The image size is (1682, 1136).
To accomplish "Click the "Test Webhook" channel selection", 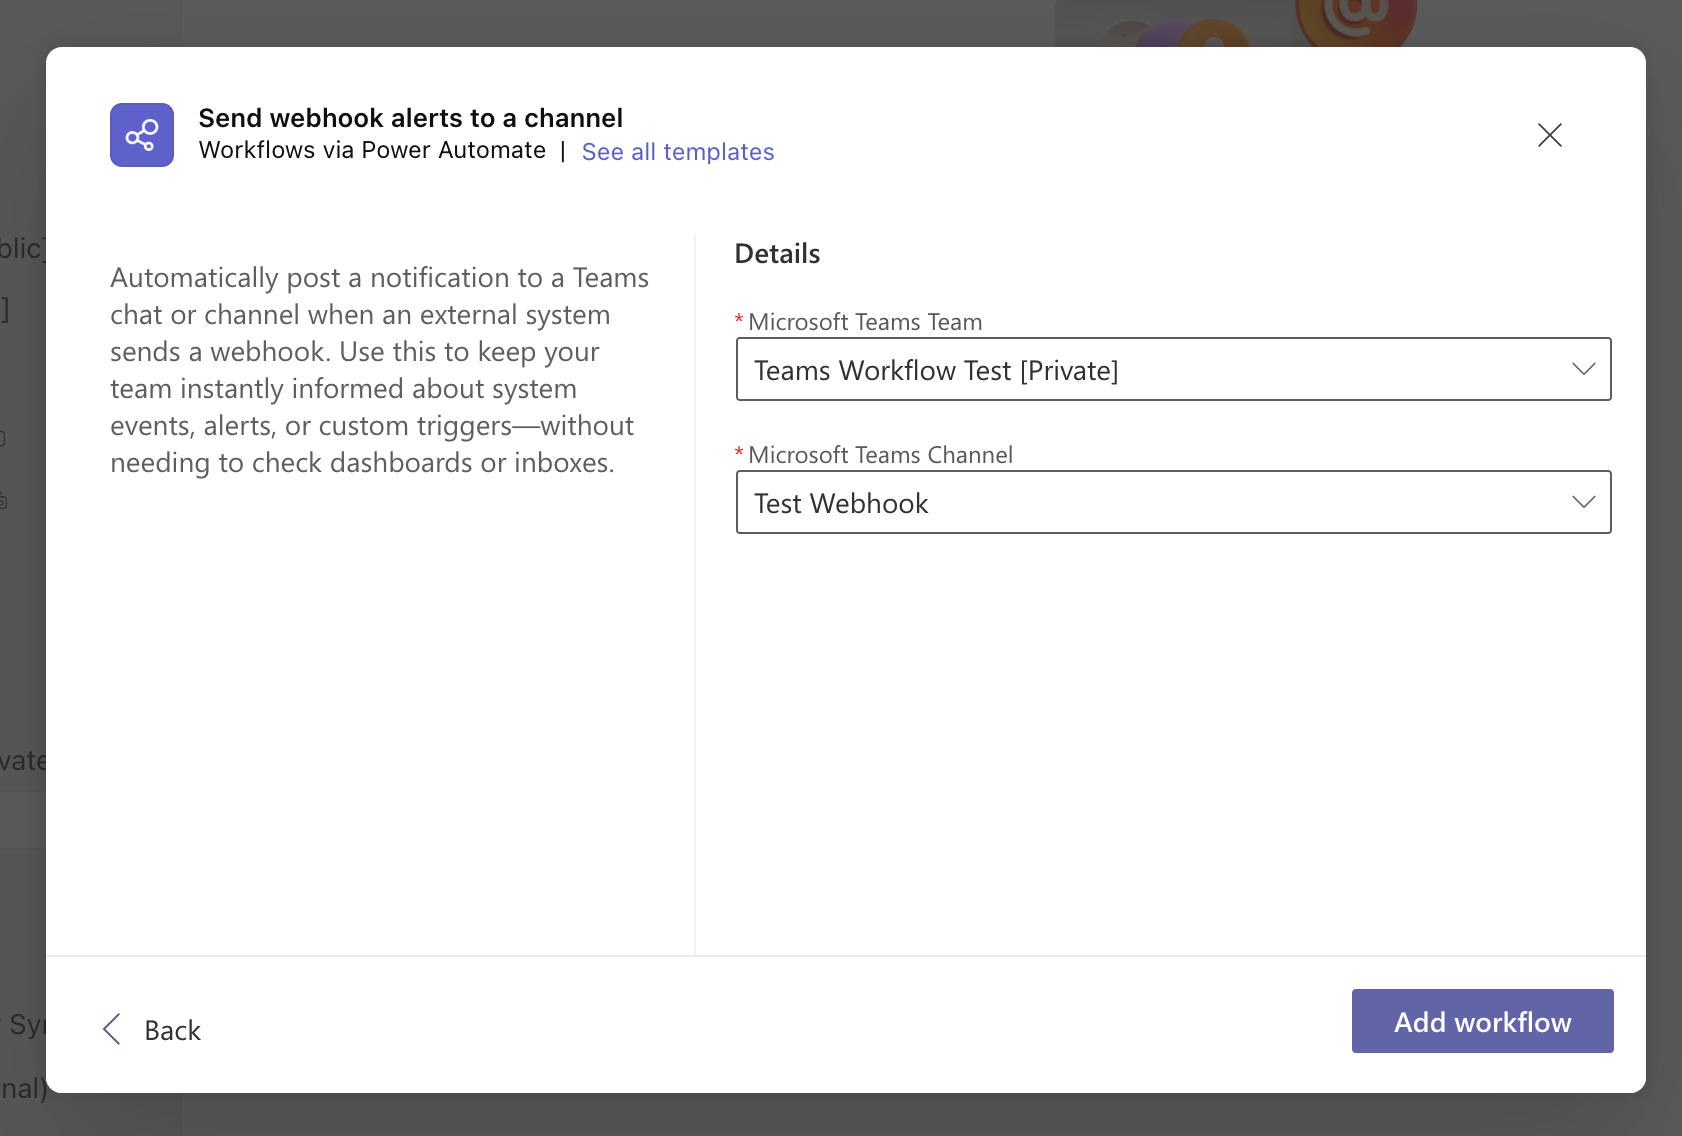I will [x=841, y=503].
